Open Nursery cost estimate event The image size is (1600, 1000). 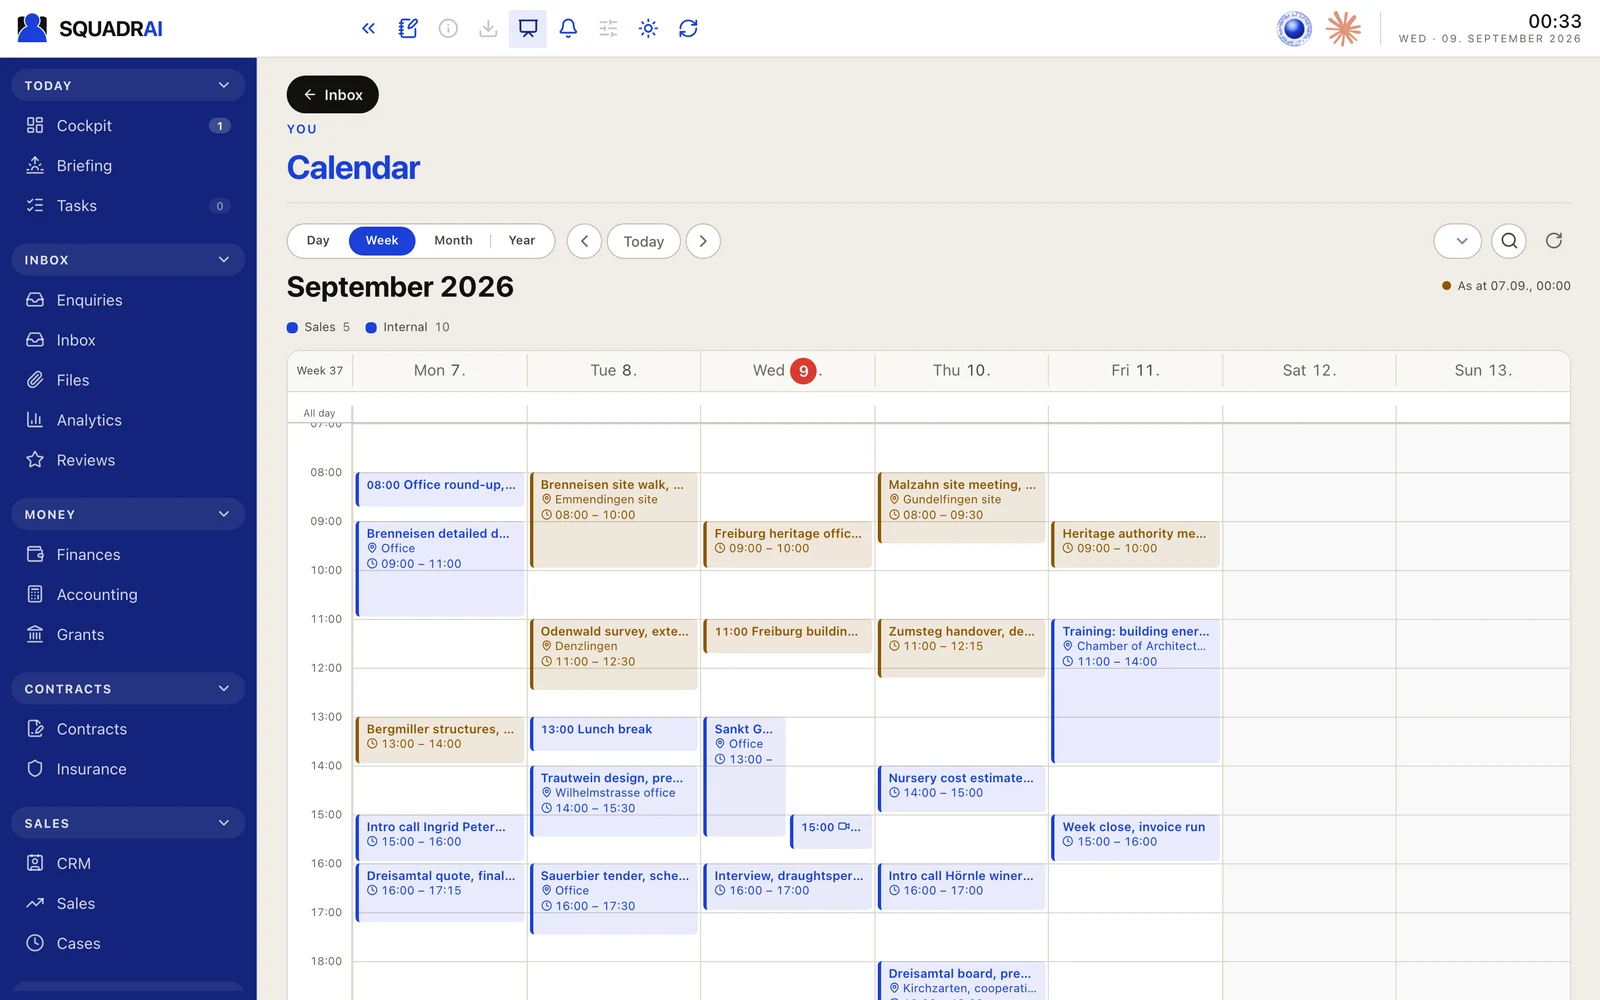(961, 789)
